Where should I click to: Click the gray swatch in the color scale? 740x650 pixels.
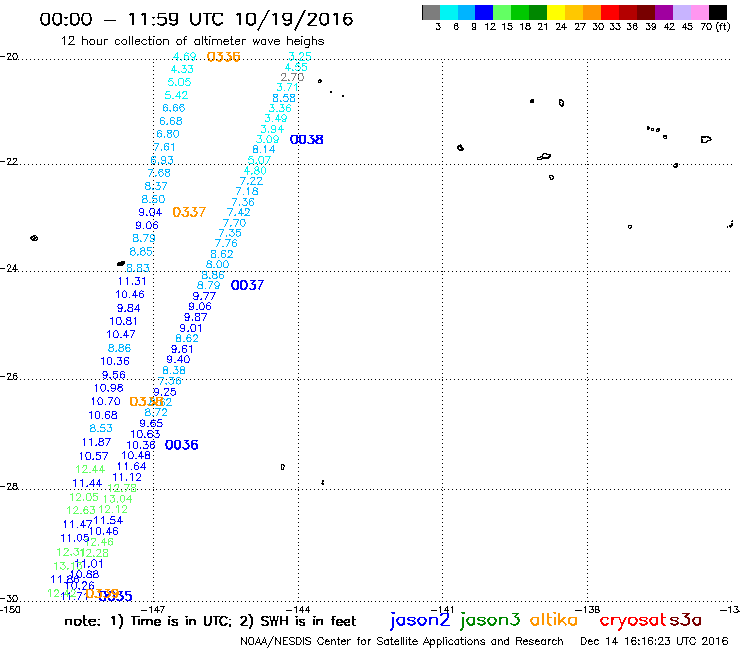(x=431, y=12)
